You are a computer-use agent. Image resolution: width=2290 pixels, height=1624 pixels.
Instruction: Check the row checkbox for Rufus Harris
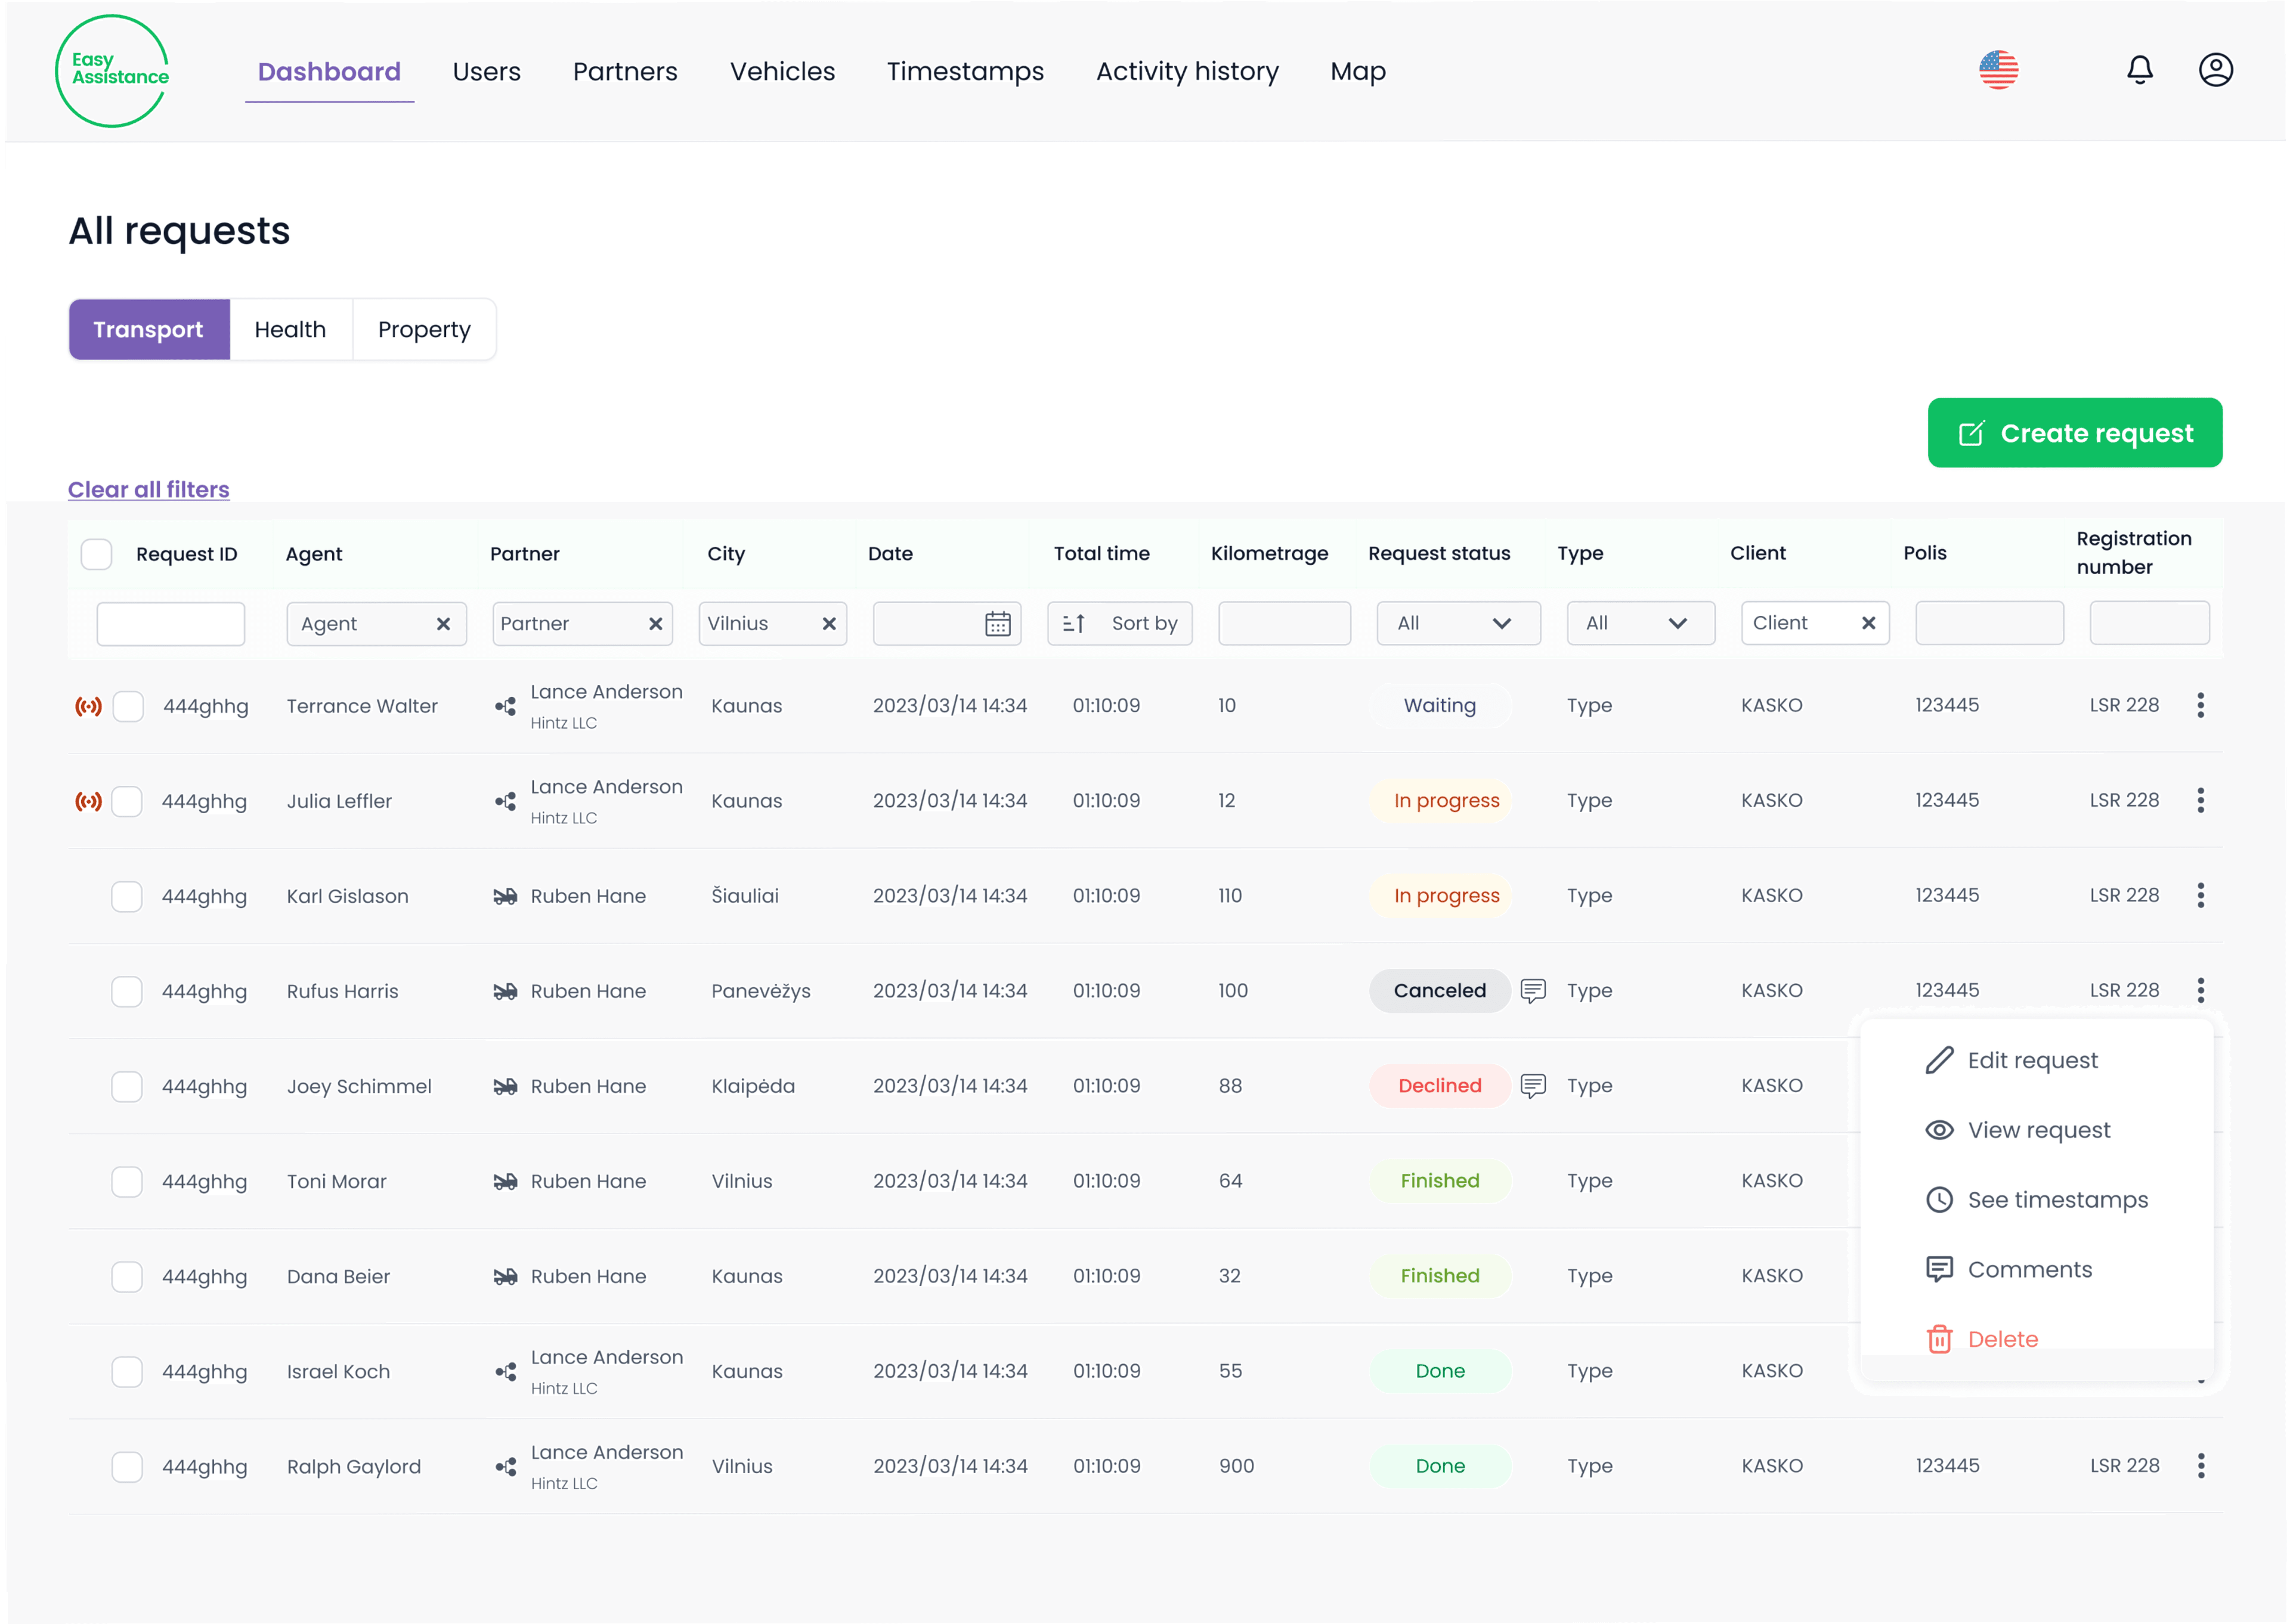pos(126,991)
